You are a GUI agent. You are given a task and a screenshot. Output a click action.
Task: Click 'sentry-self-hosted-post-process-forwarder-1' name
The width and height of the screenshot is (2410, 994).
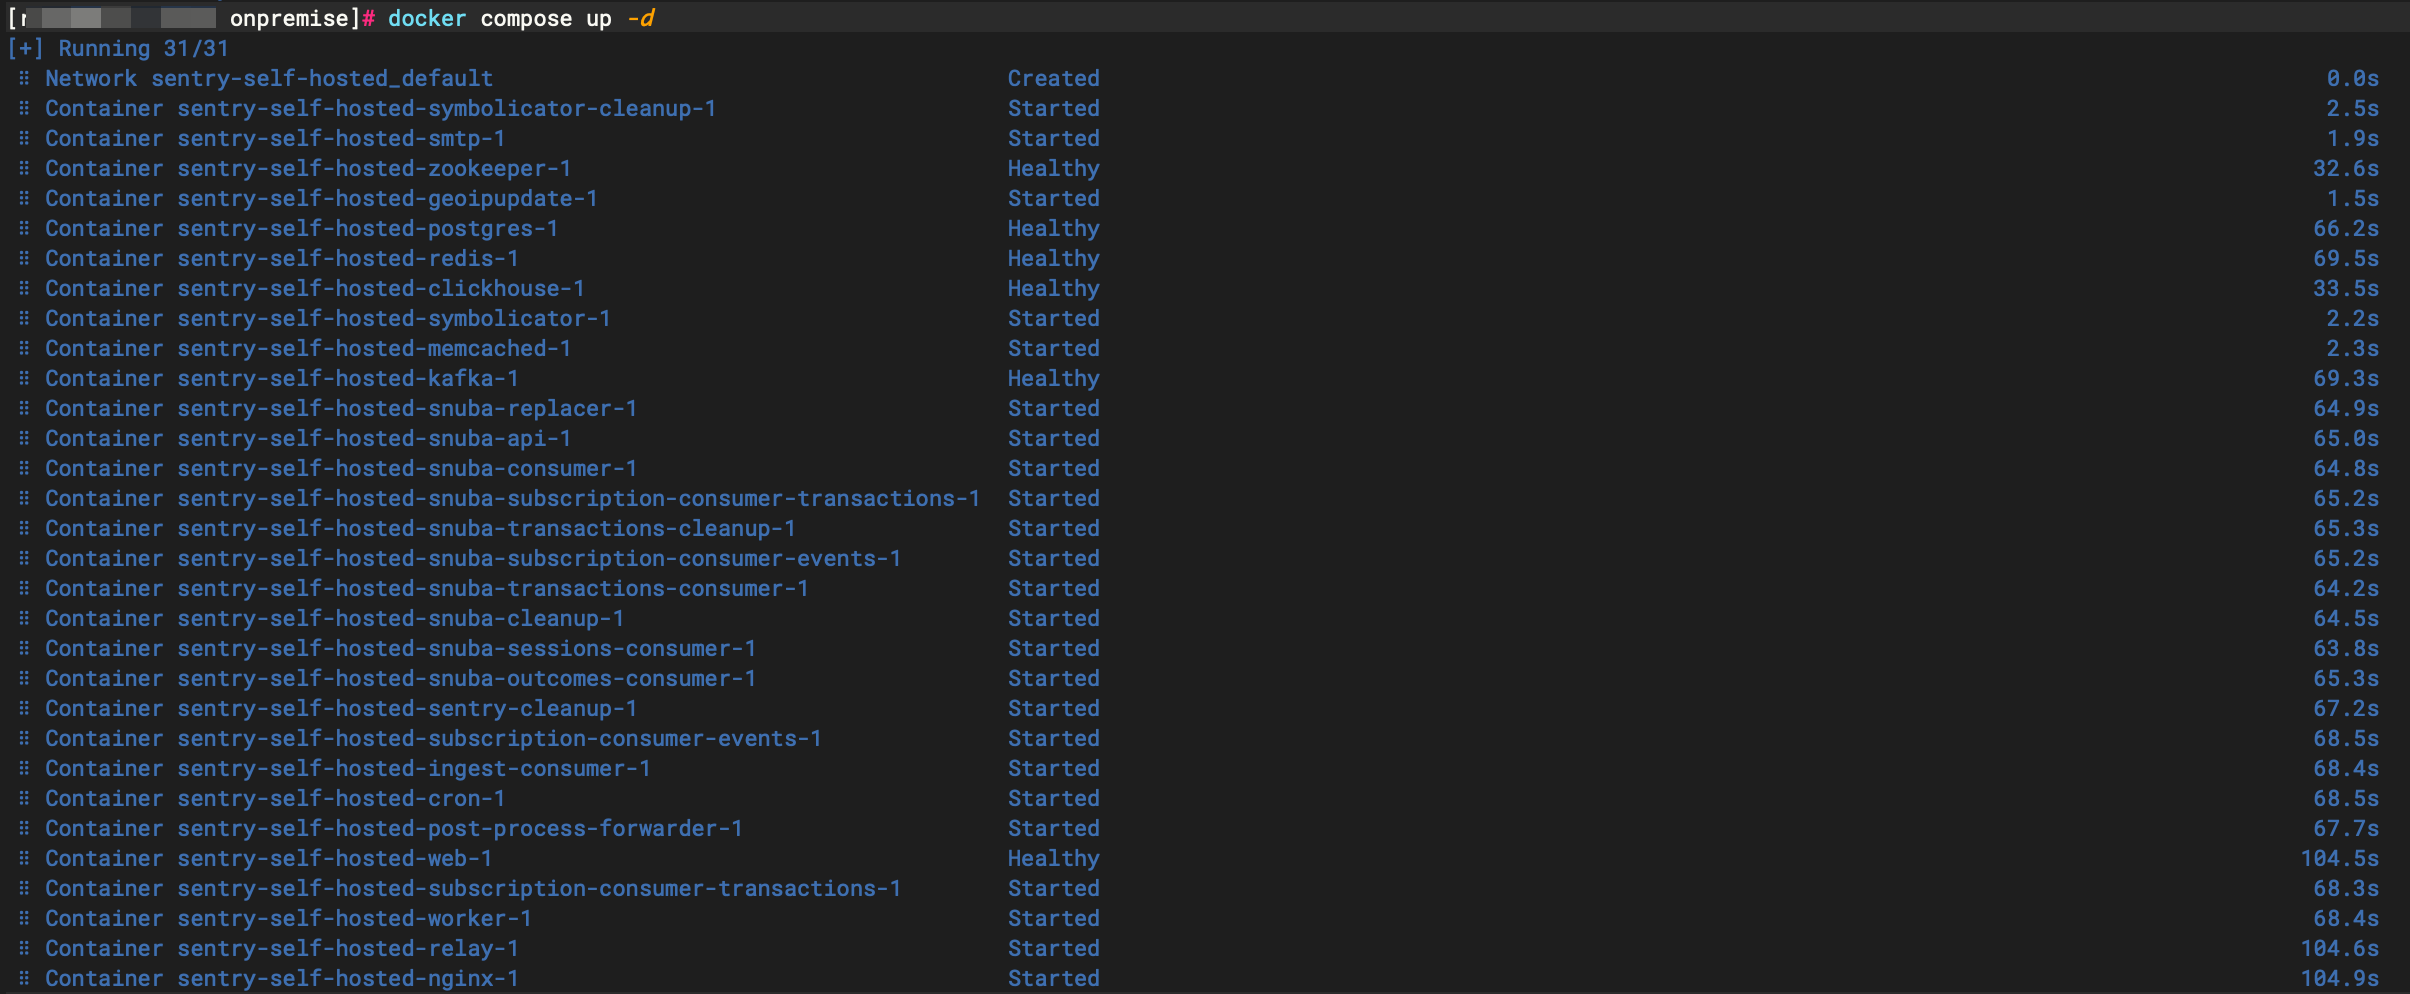460,828
